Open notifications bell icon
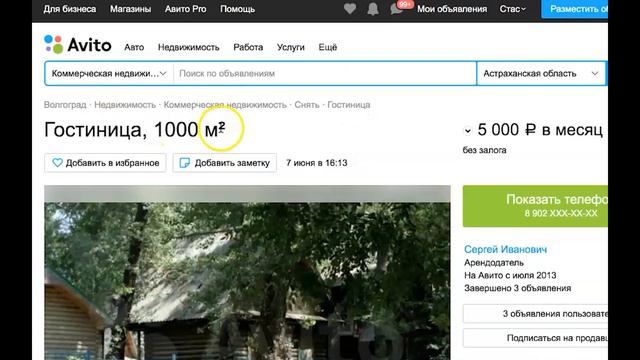Image resolution: width=640 pixels, height=360 pixels. (x=373, y=9)
